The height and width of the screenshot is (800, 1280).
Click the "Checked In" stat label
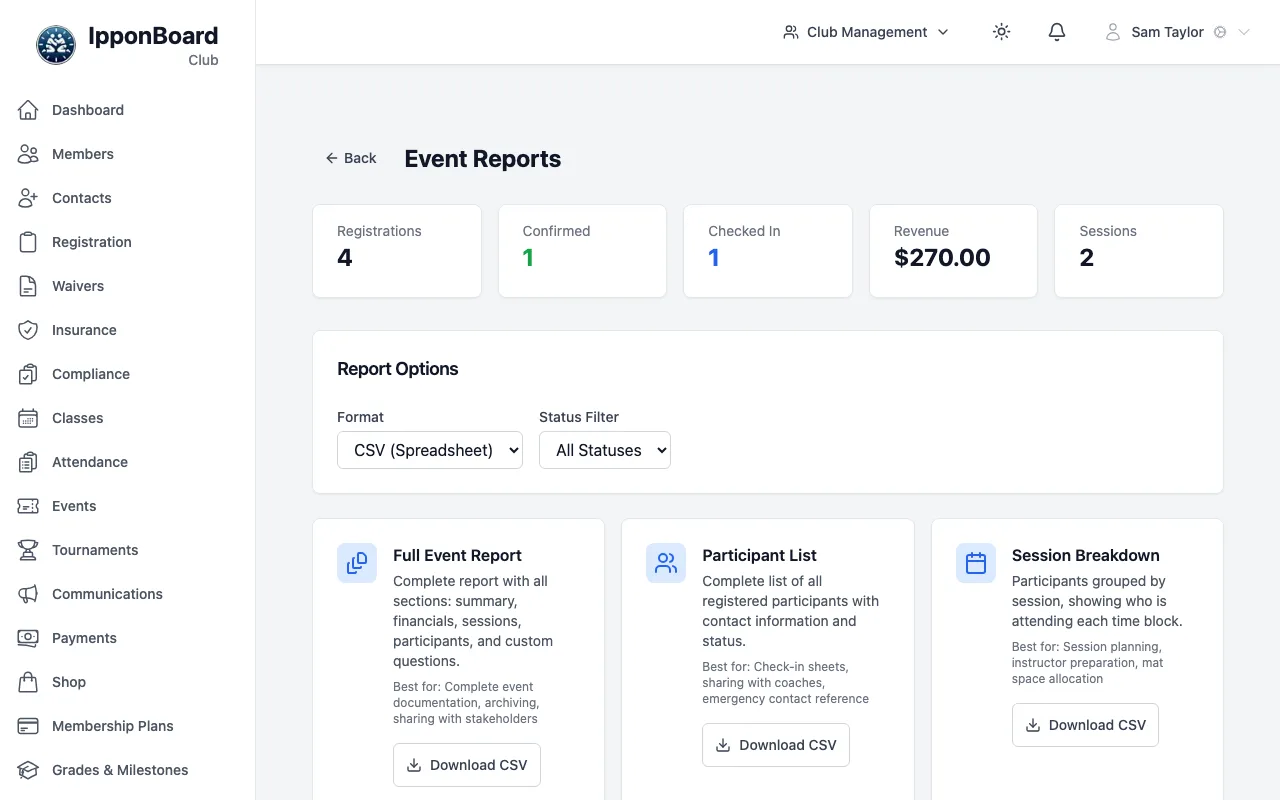click(744, 231)
